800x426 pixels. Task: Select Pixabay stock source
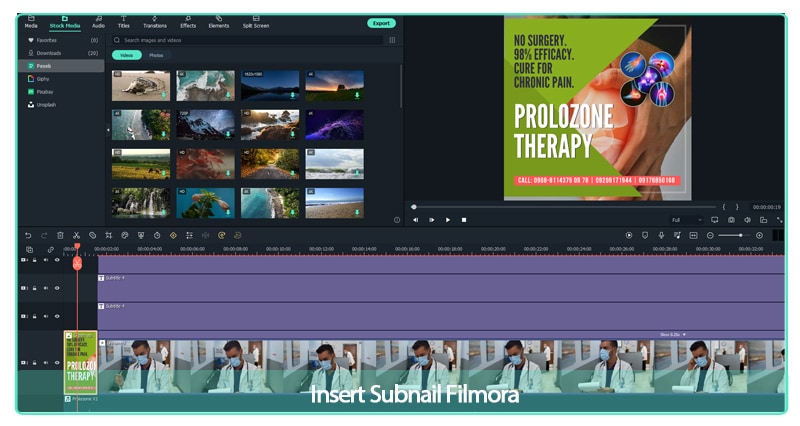[61, 92]
